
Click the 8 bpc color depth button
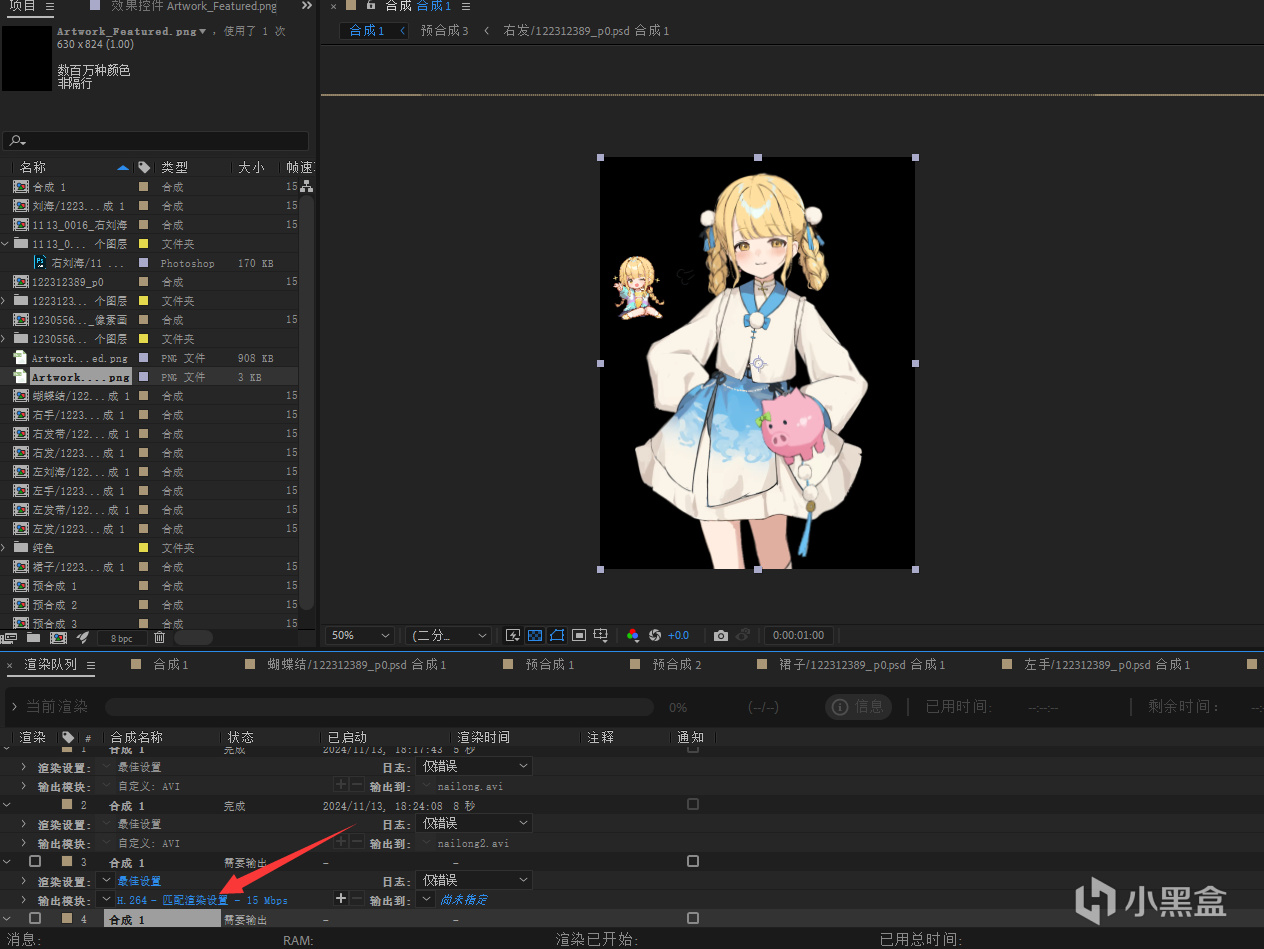[x=121, y=637]
